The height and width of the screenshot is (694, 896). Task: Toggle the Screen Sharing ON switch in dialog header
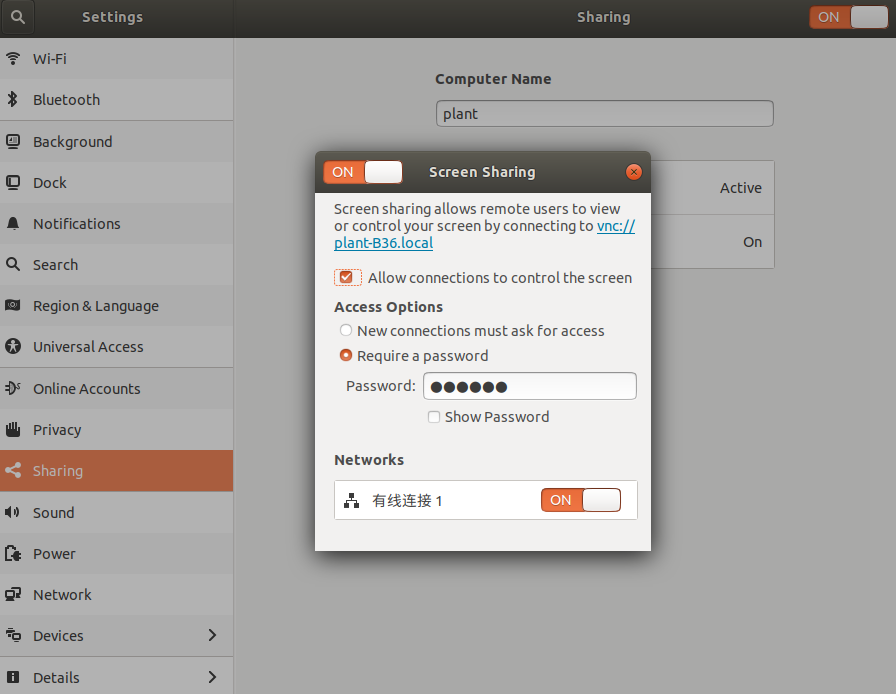point(363,172)
